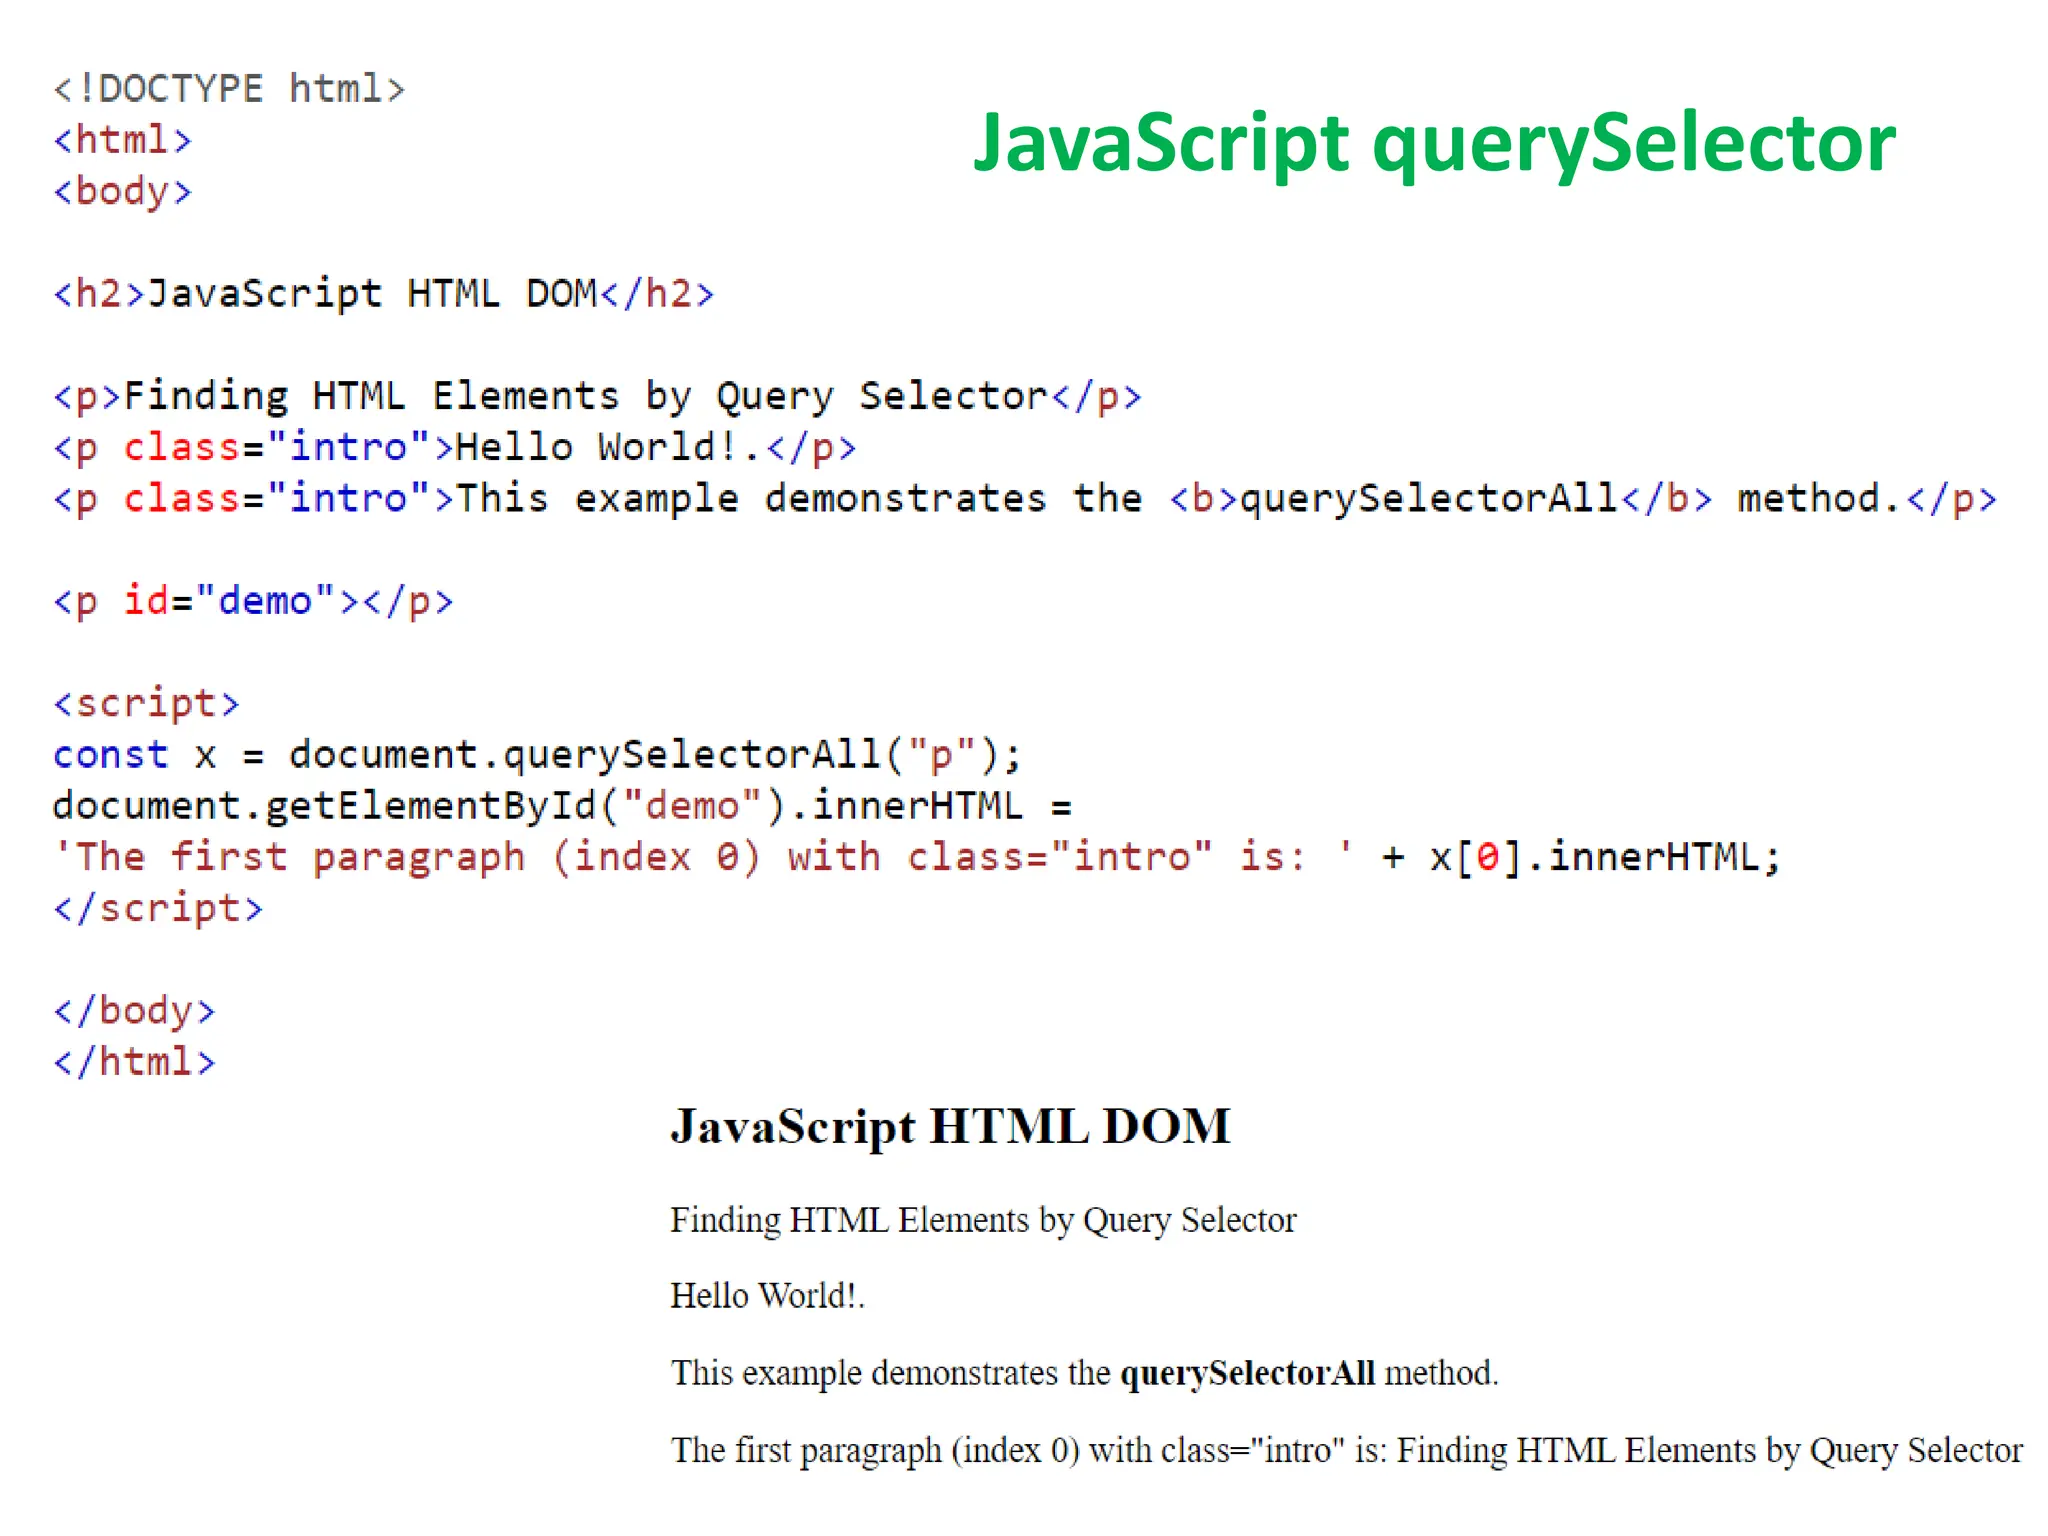Click the code line 'This example demonstrates the'
Viewport: 2048px width, 1536px height.
point(1025,499)
